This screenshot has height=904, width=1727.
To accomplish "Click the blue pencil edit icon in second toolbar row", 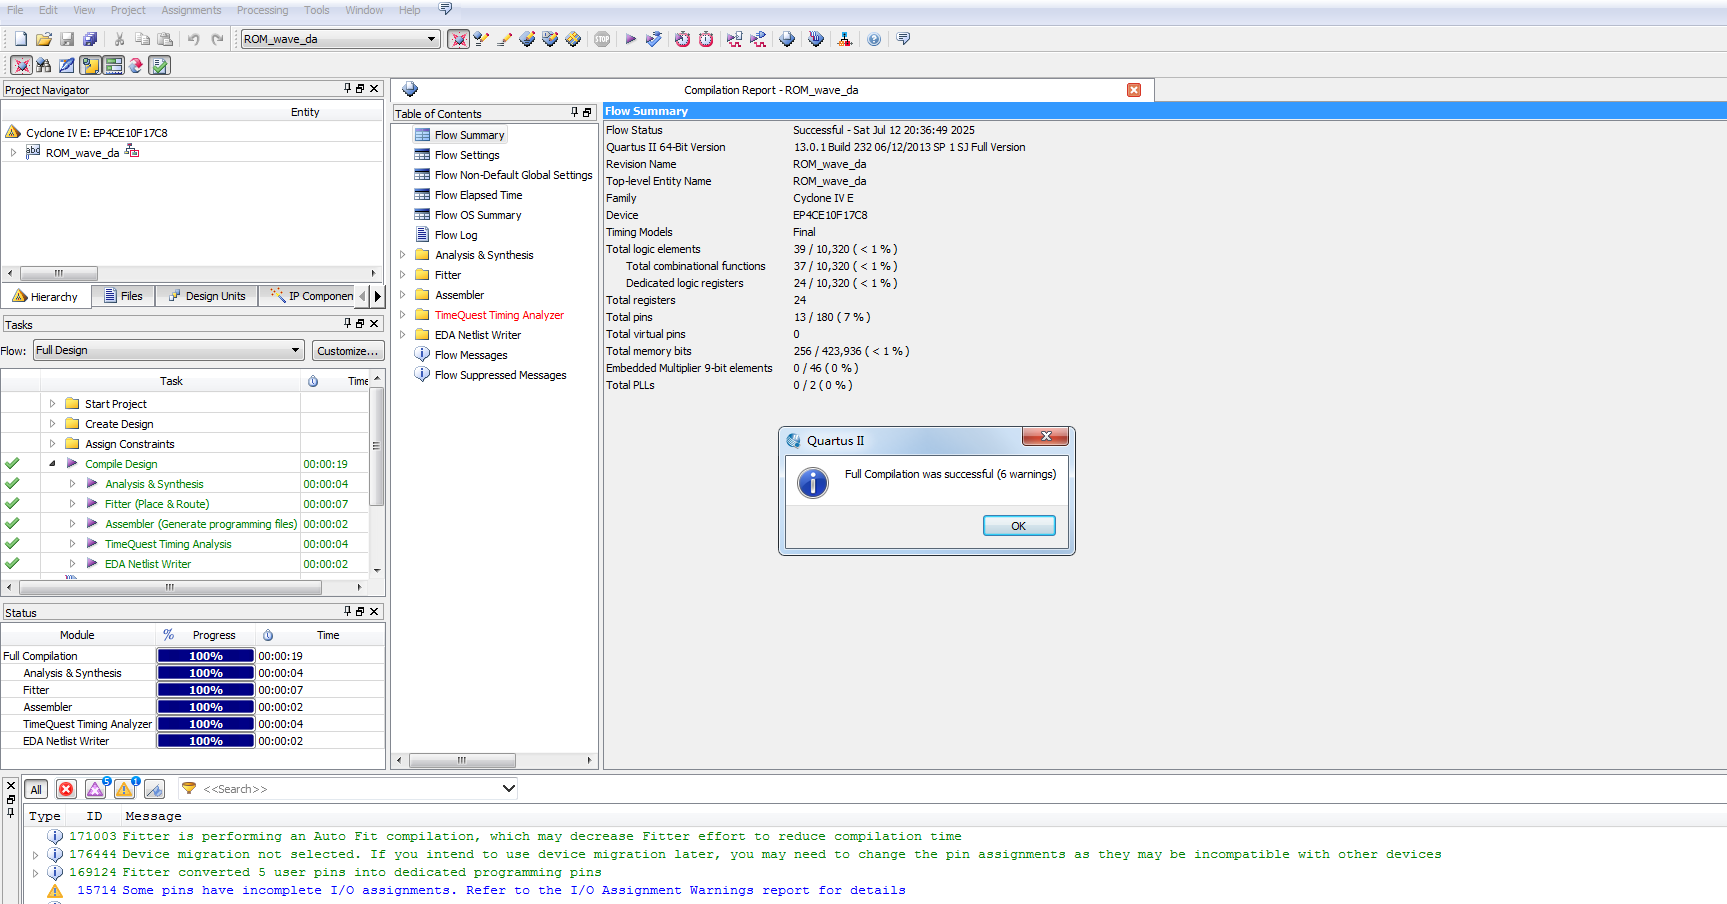I will (x=67, y=65).
